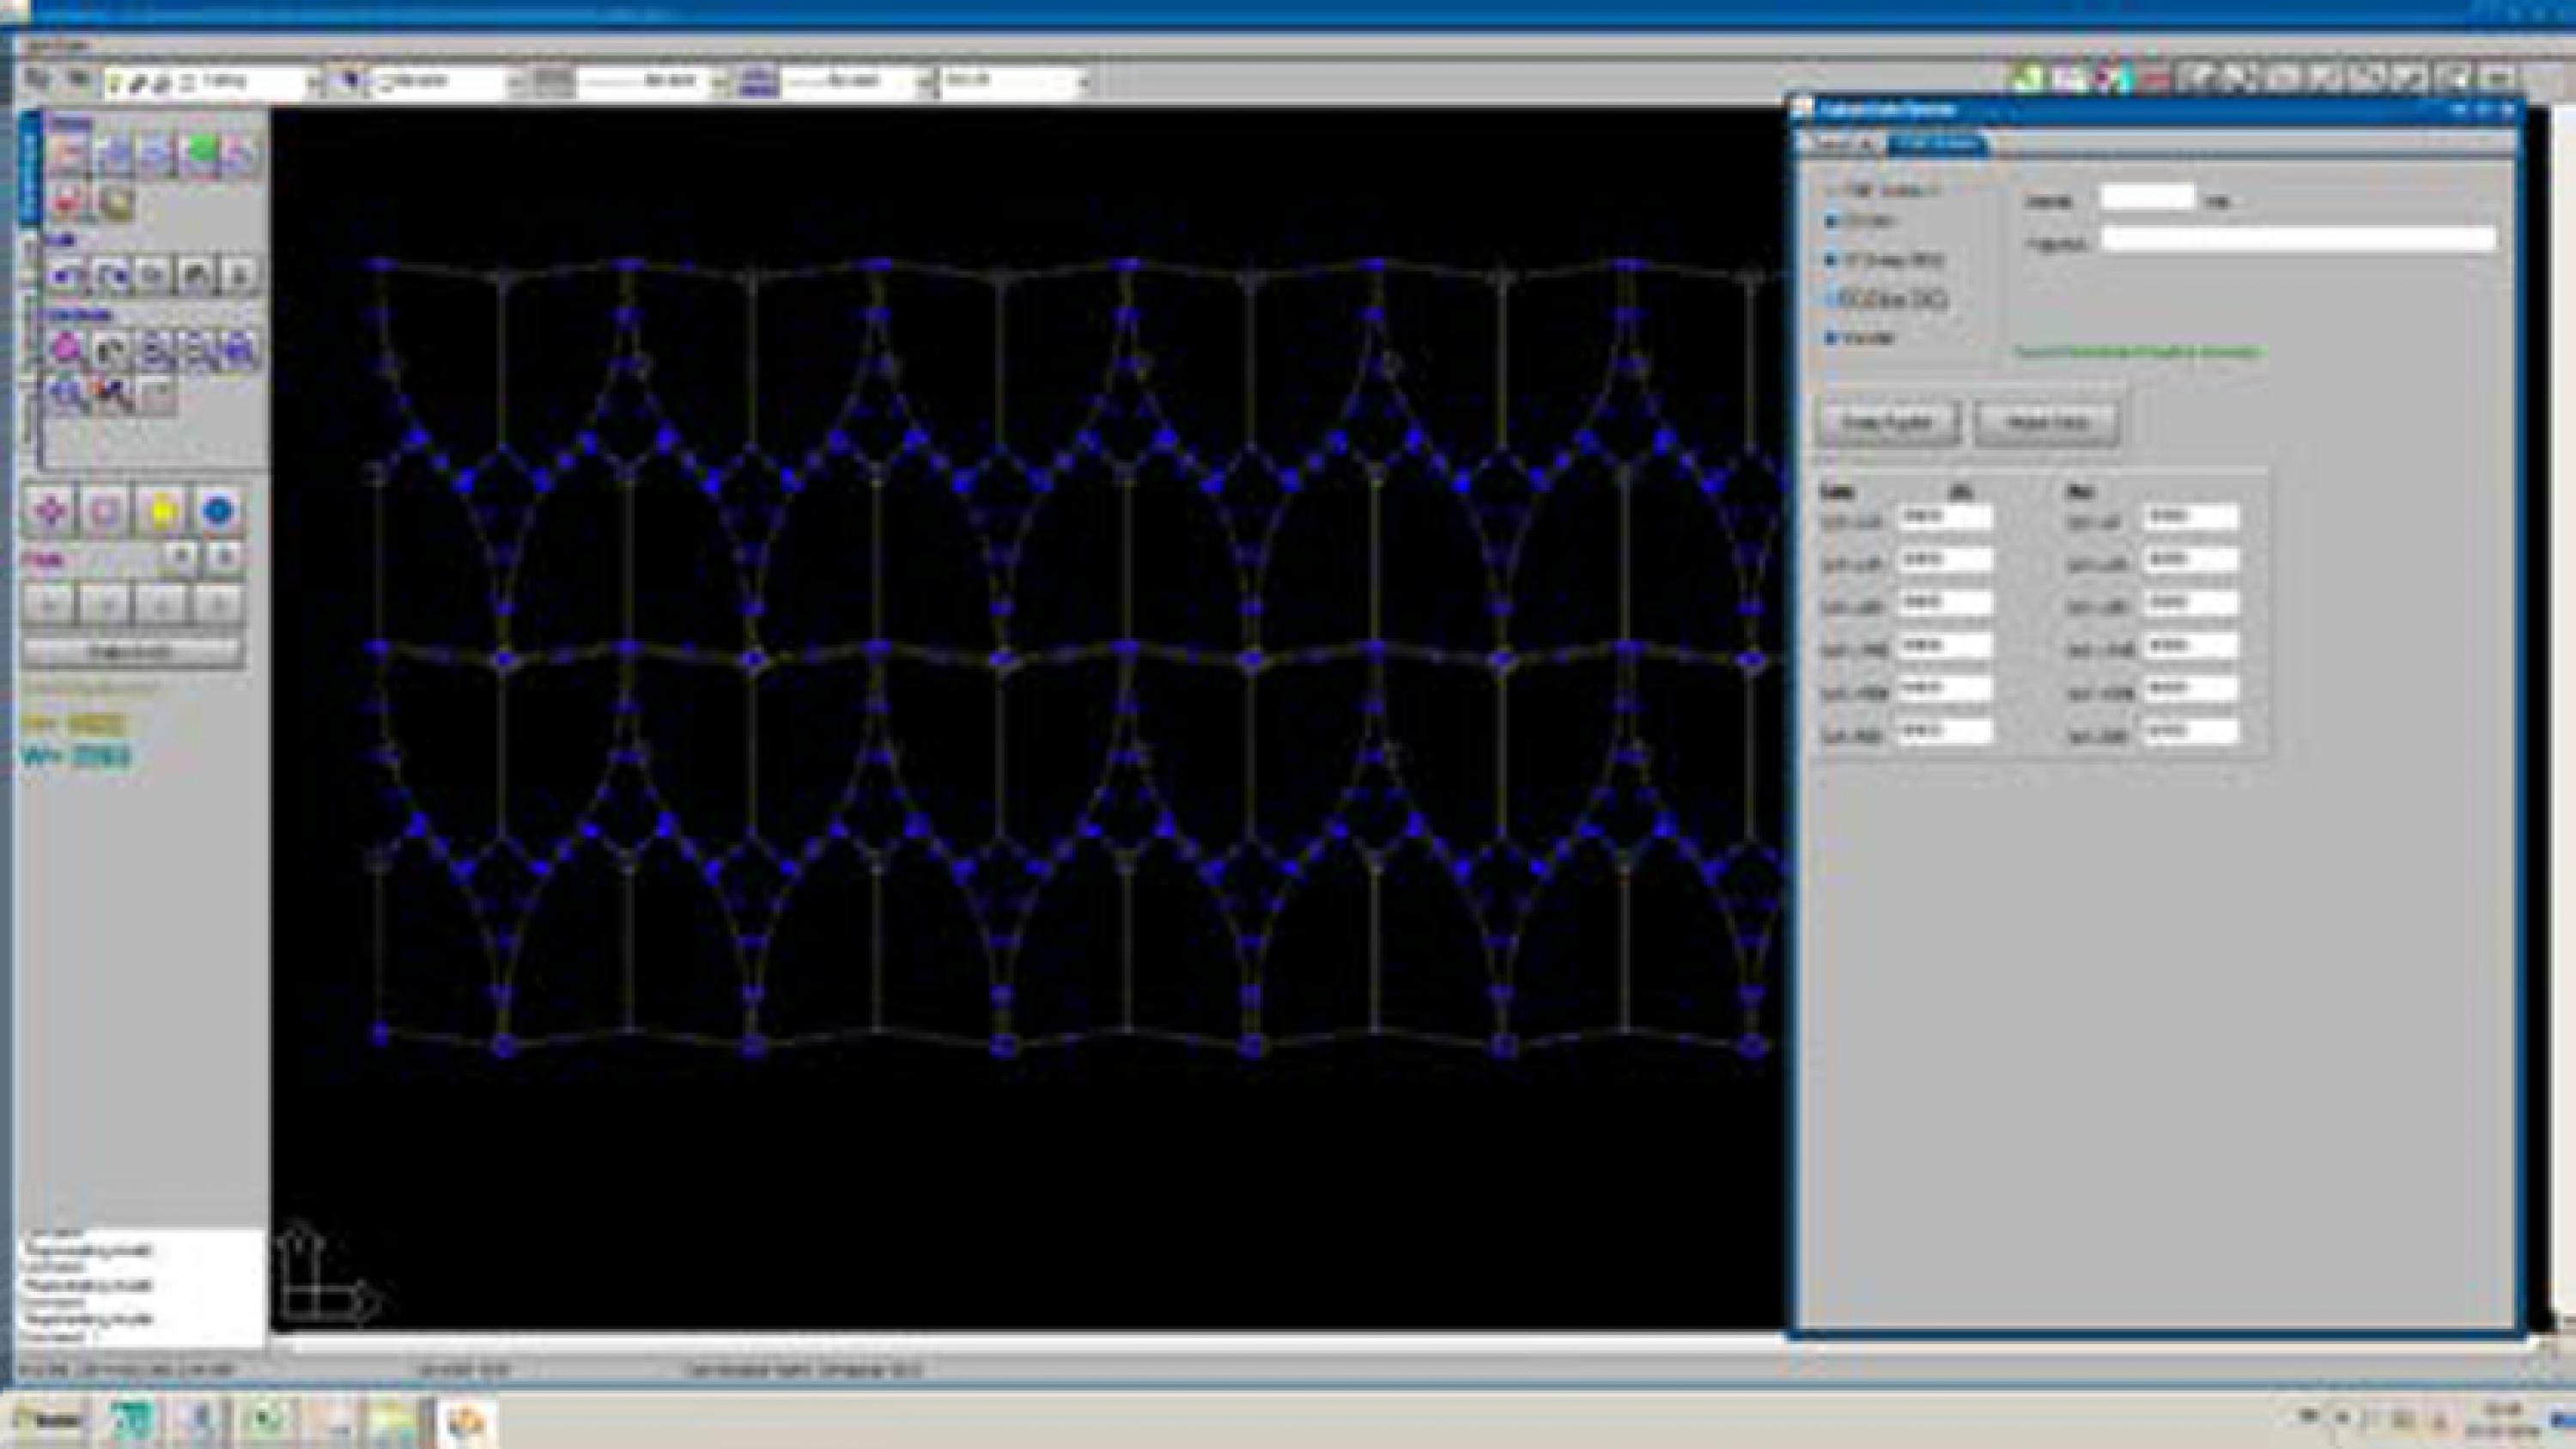Click the last icon in the second palette section

240,274
